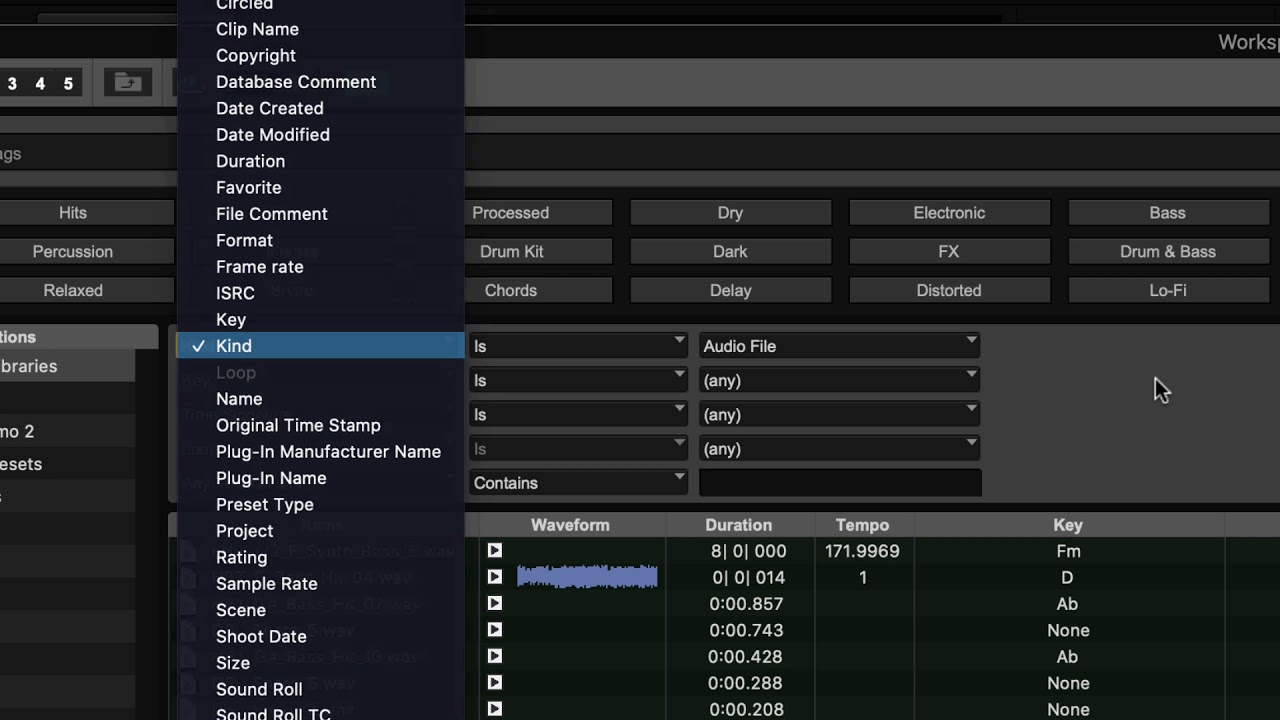Select view preset 4
The image size is (1280, 720).
click(x=40, y=84)
